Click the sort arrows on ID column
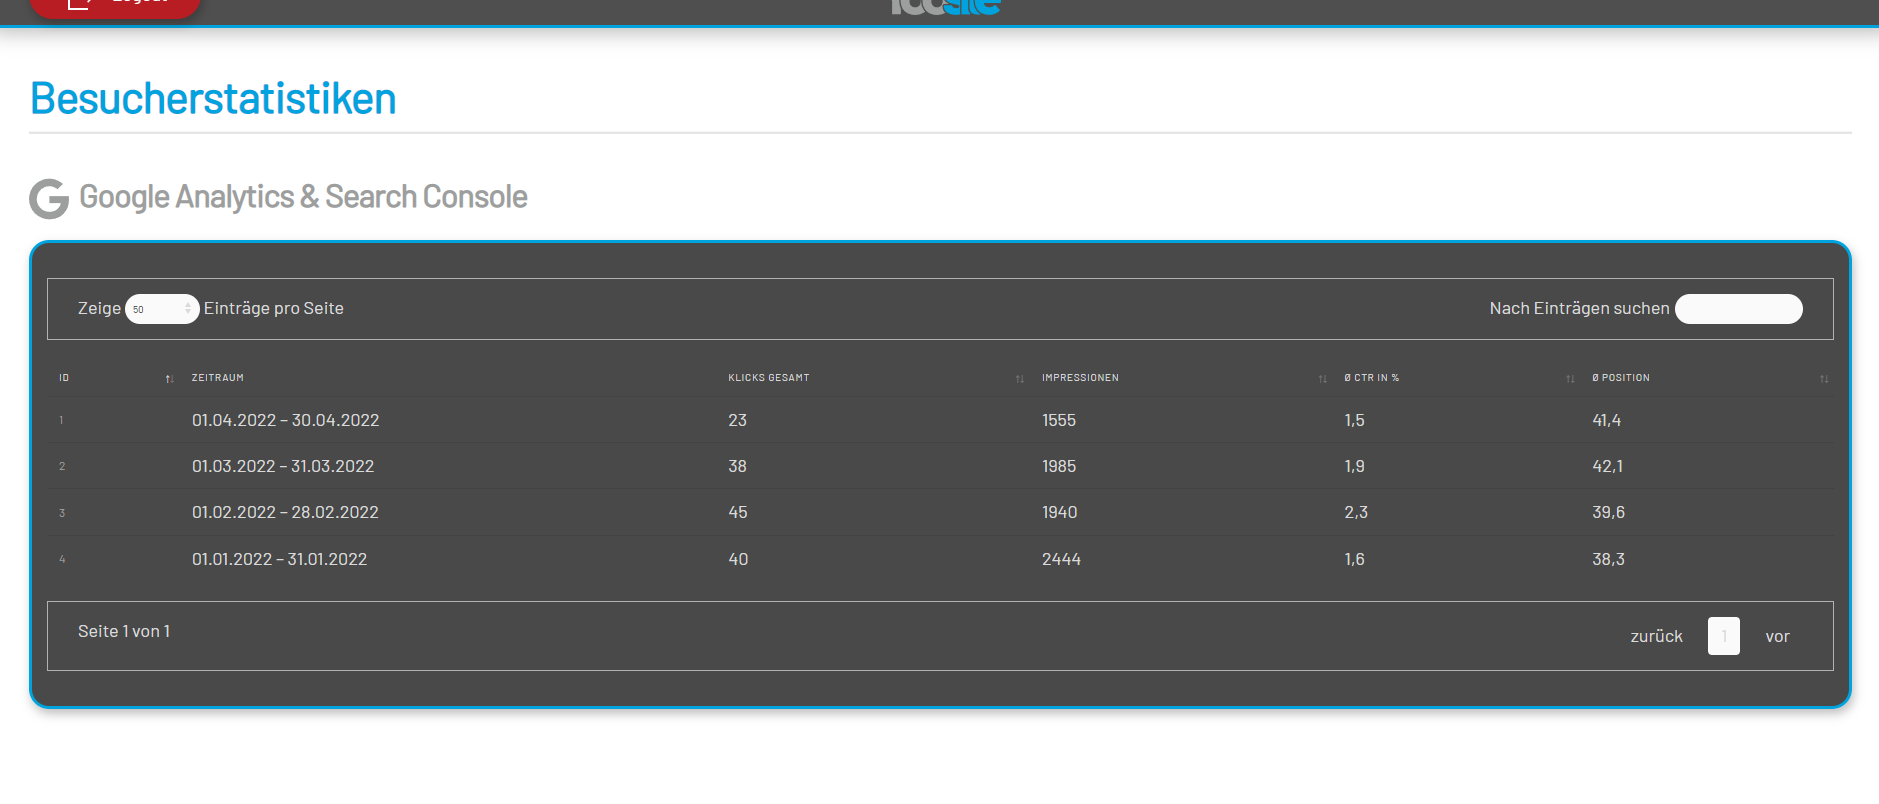 click(169, 379)
